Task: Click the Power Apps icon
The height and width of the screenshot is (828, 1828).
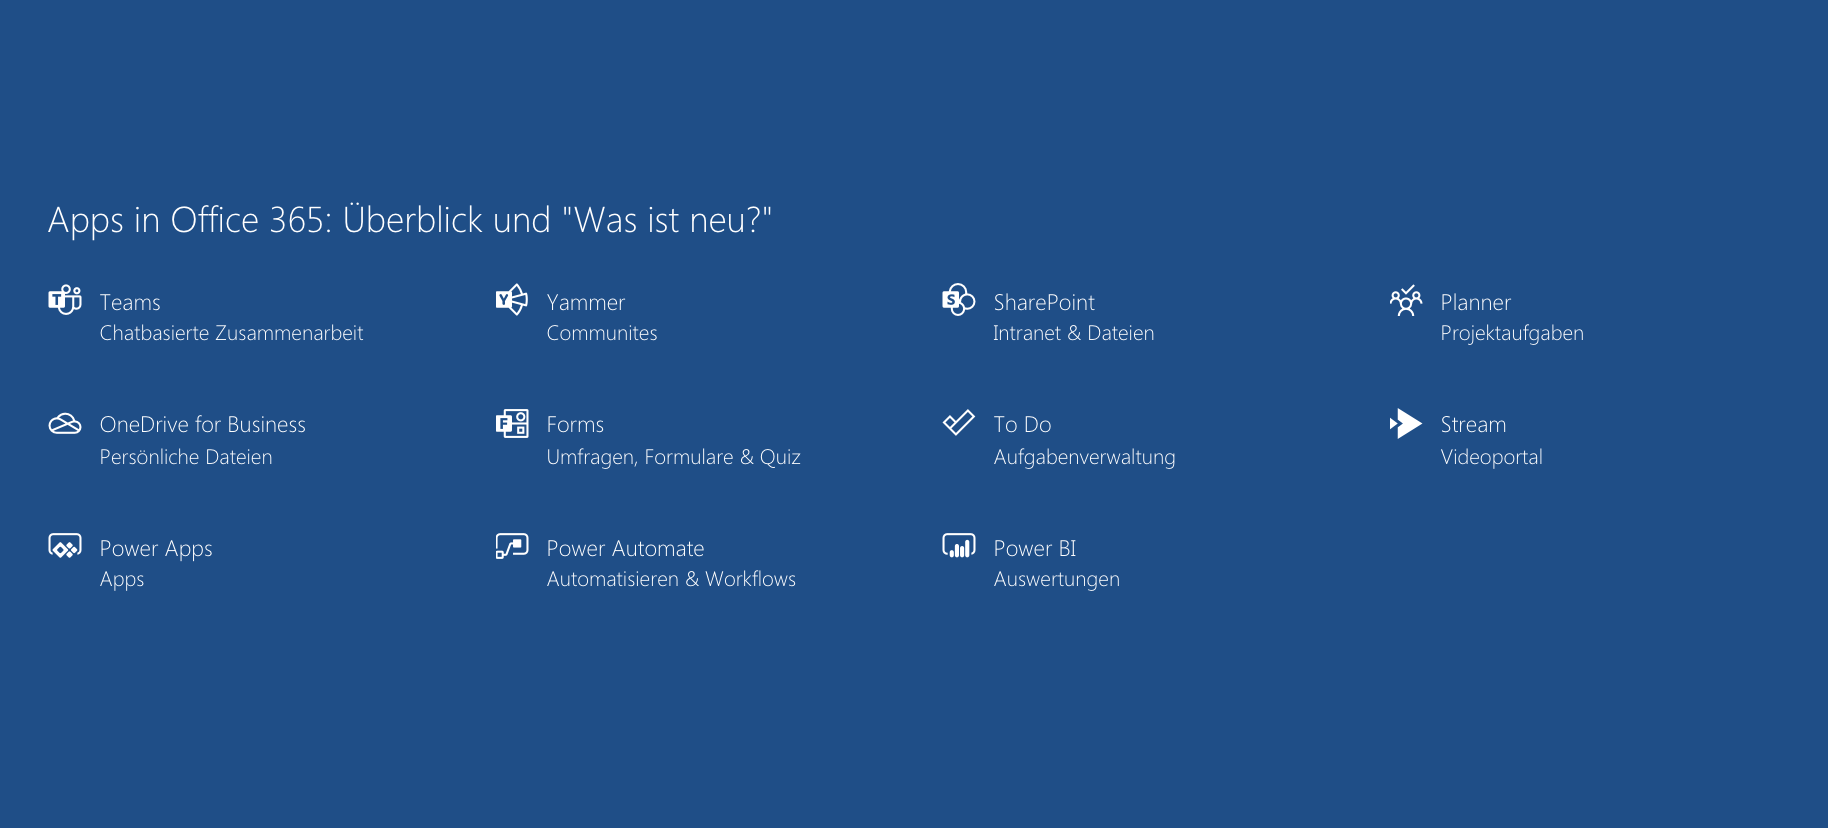Action: [x=65, y=546]
